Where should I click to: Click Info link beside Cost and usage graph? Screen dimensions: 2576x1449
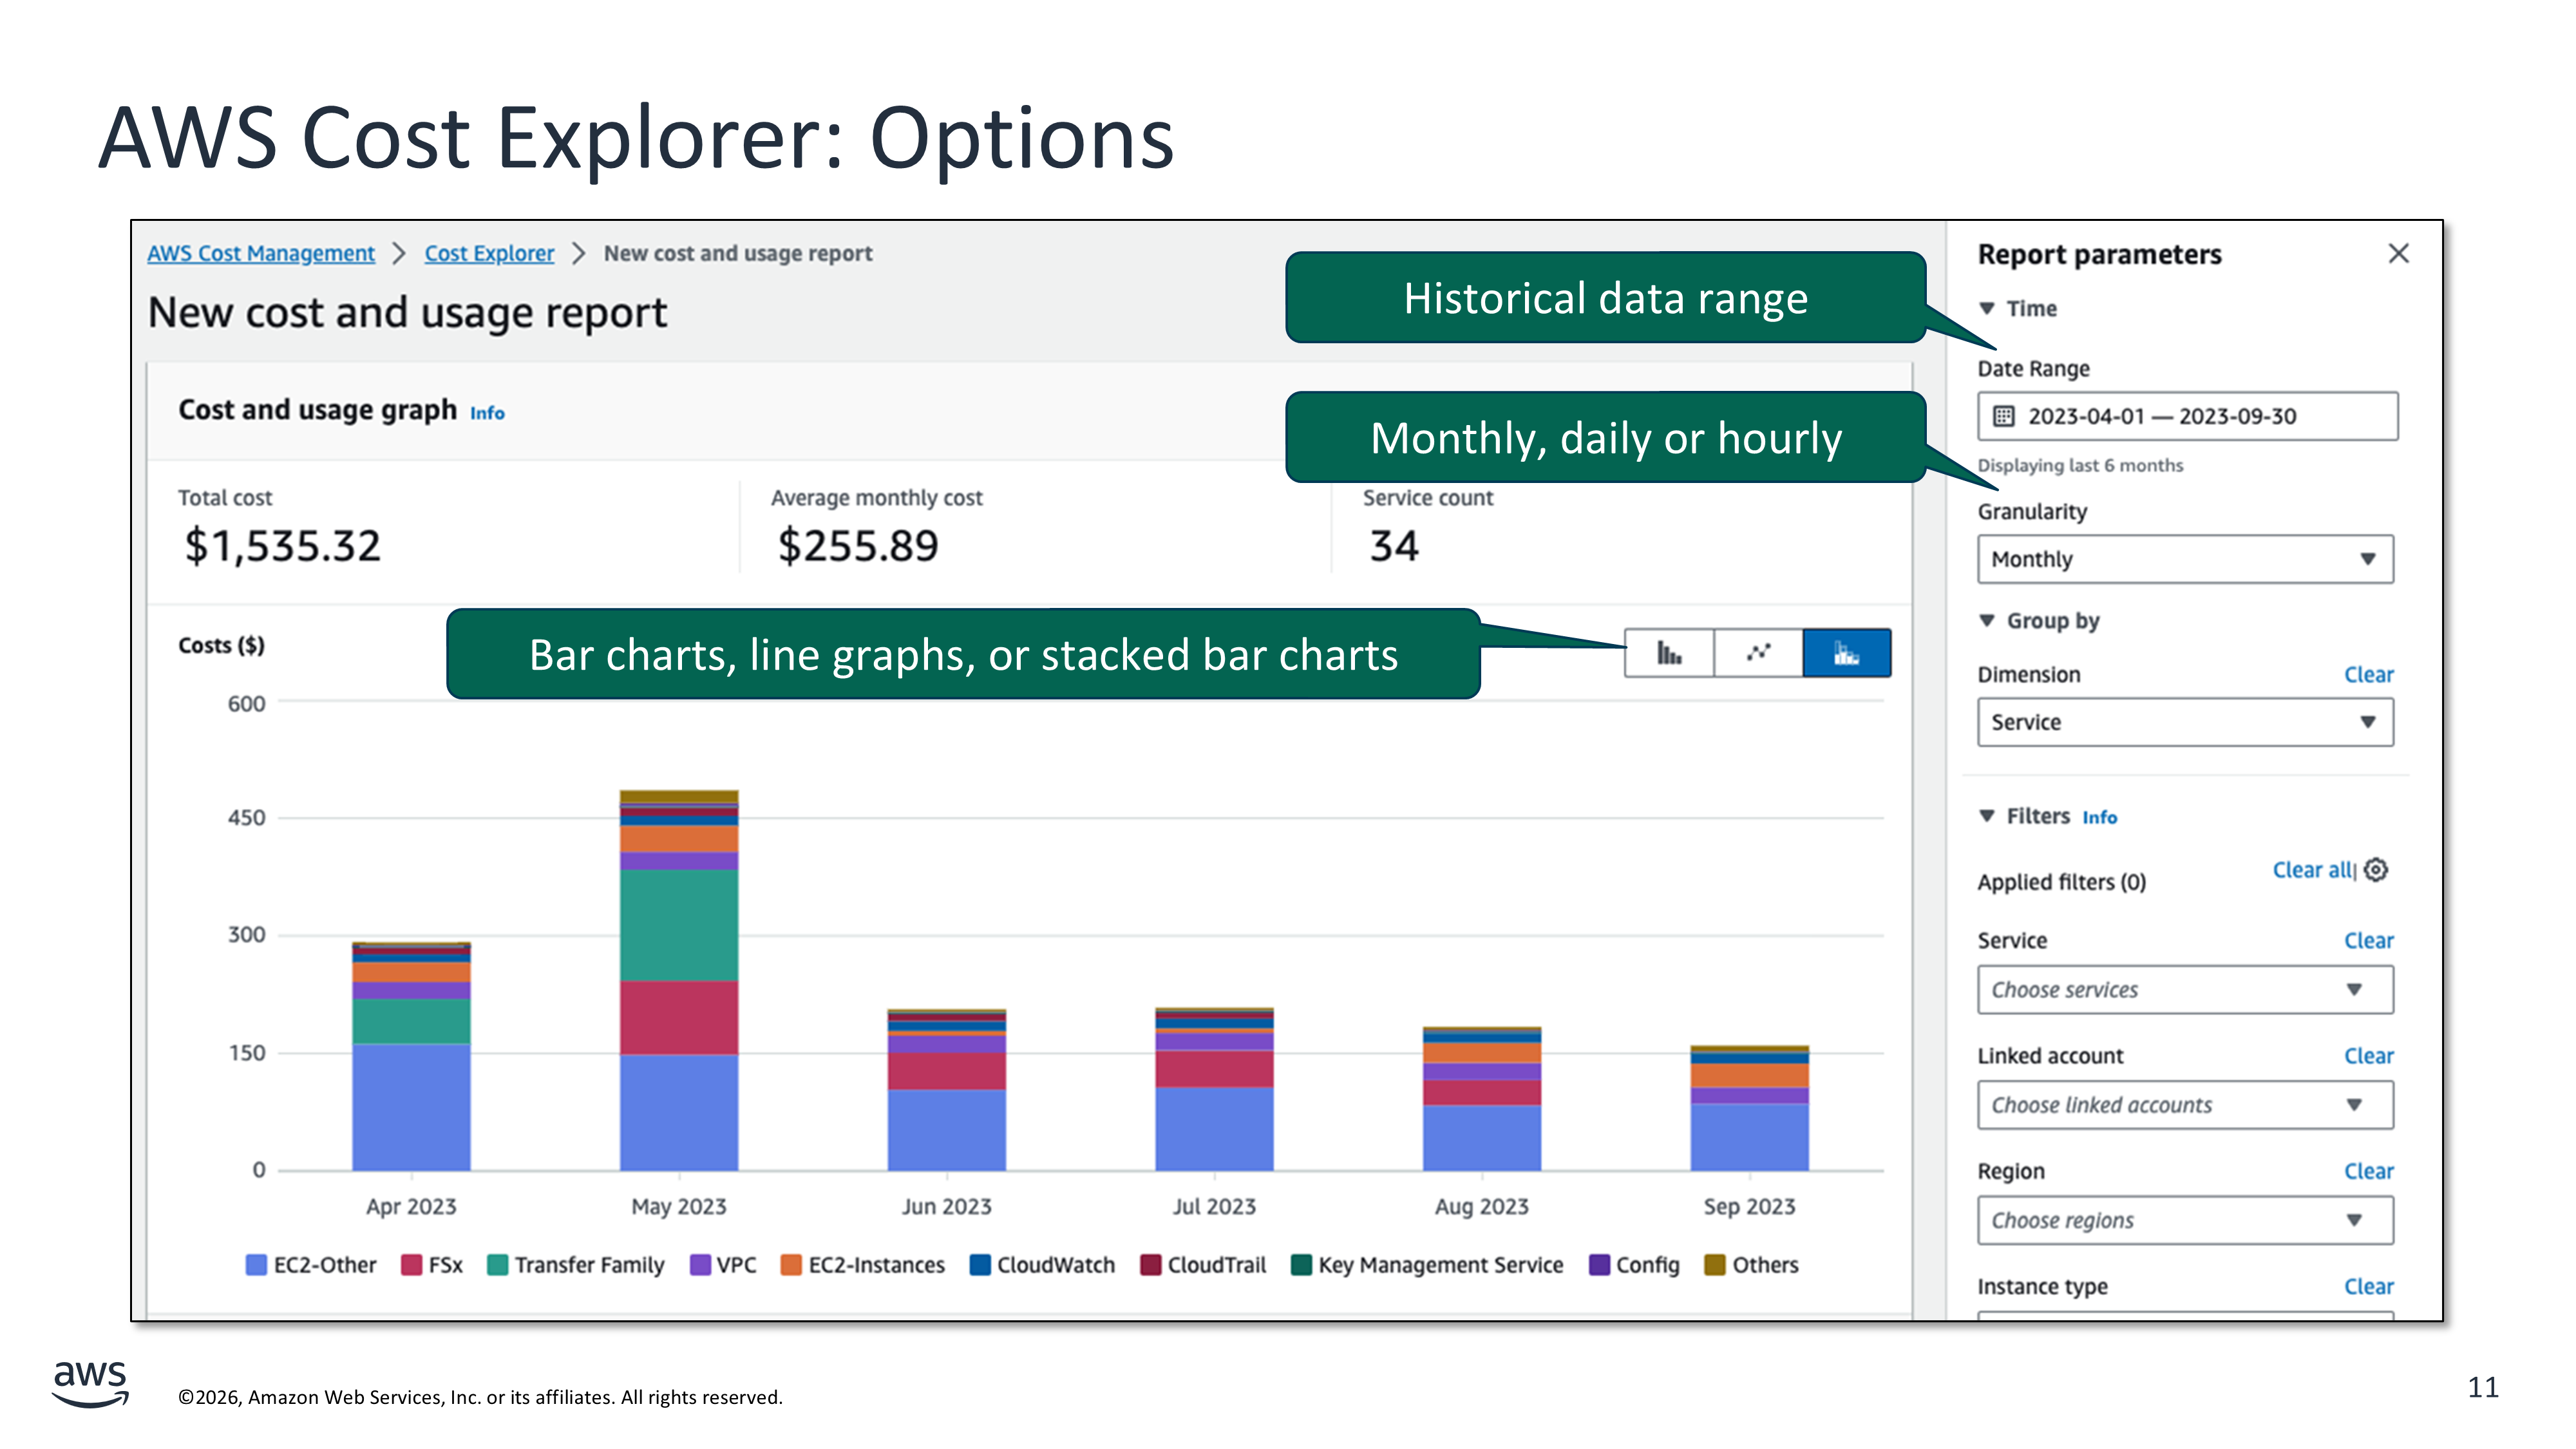coord(487,413)
